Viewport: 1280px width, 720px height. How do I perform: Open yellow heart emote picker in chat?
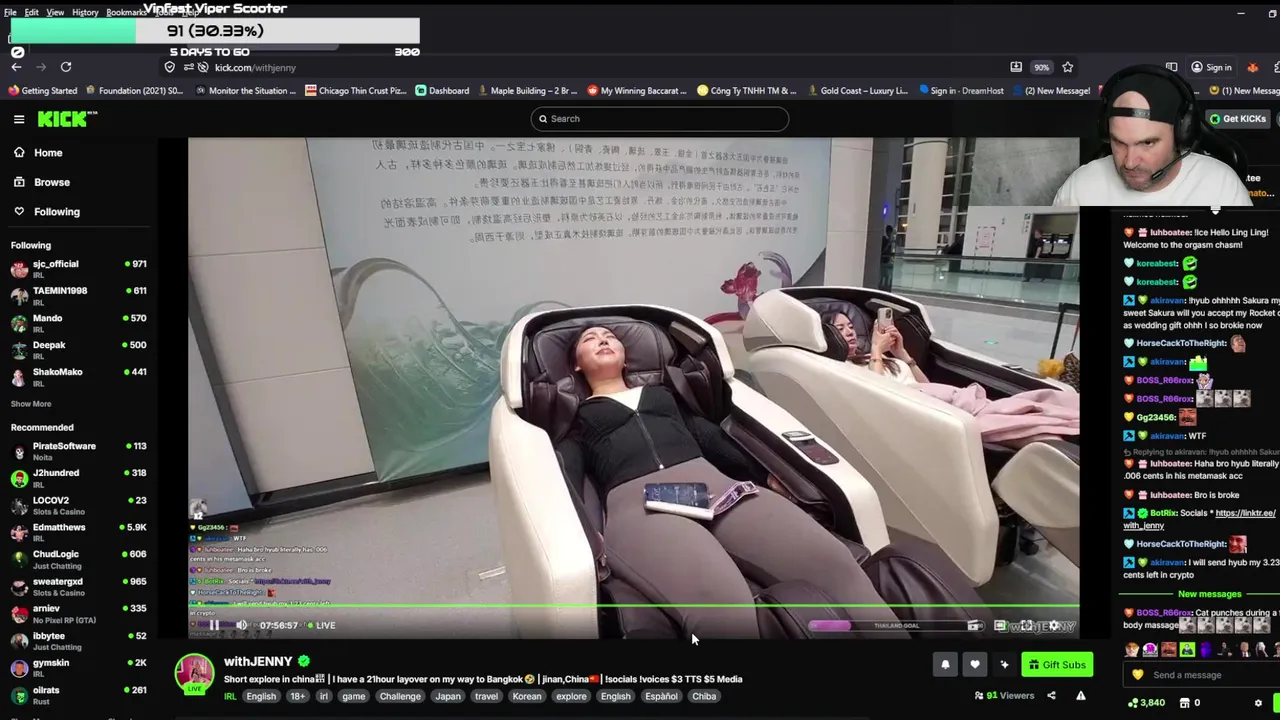[1137, 675]
